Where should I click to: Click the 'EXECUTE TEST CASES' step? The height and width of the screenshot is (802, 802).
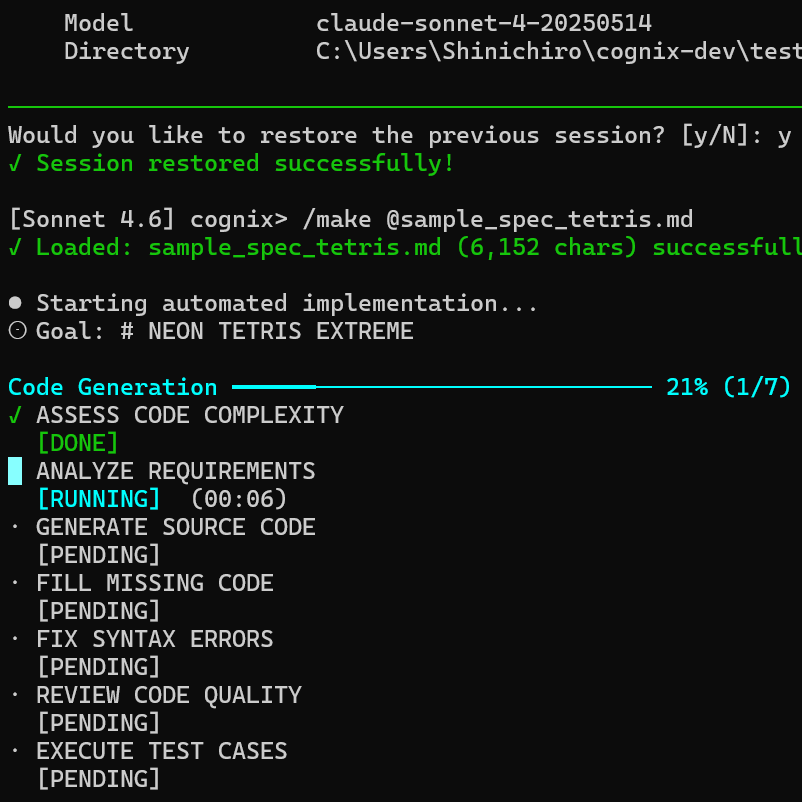pos(162,751)
